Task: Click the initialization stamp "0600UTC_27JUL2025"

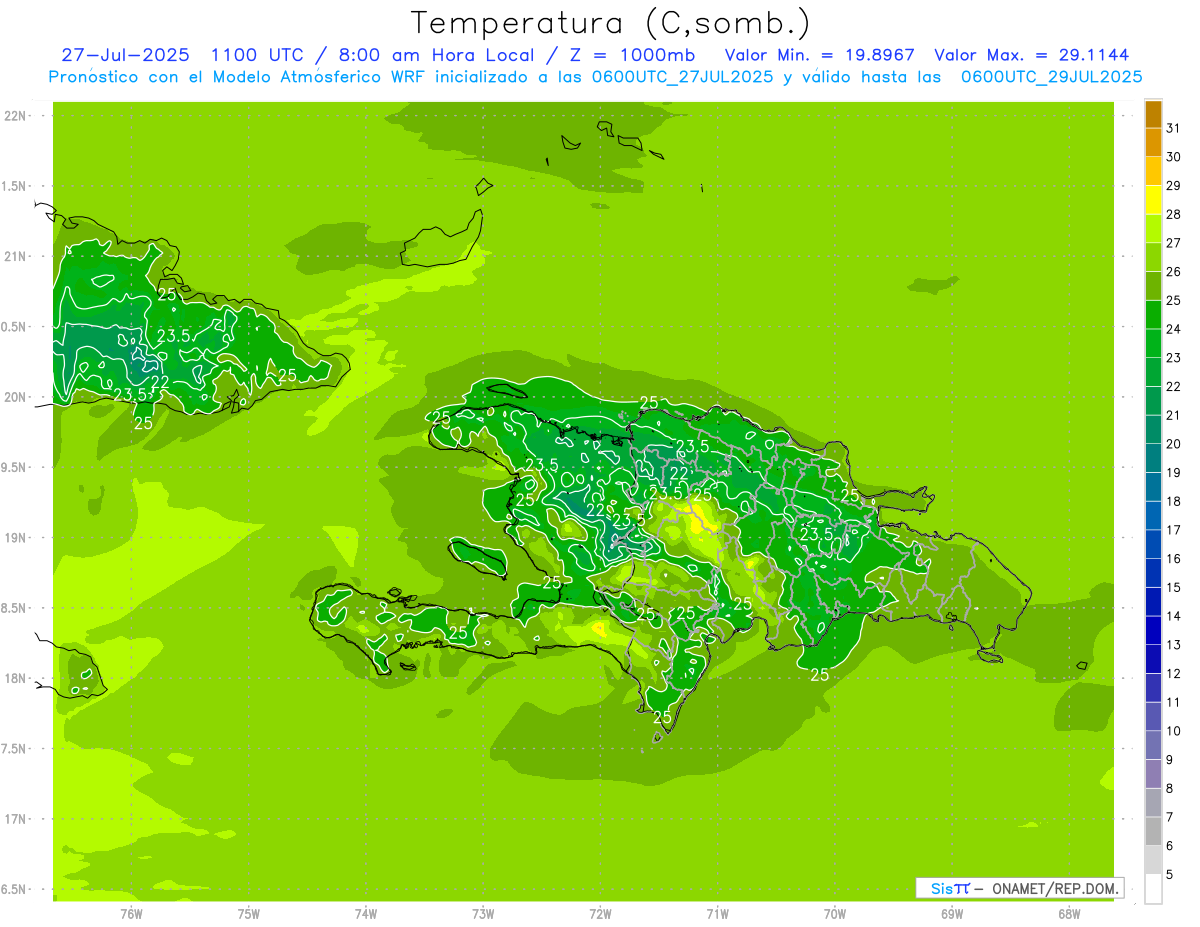Action: (682, 76)
